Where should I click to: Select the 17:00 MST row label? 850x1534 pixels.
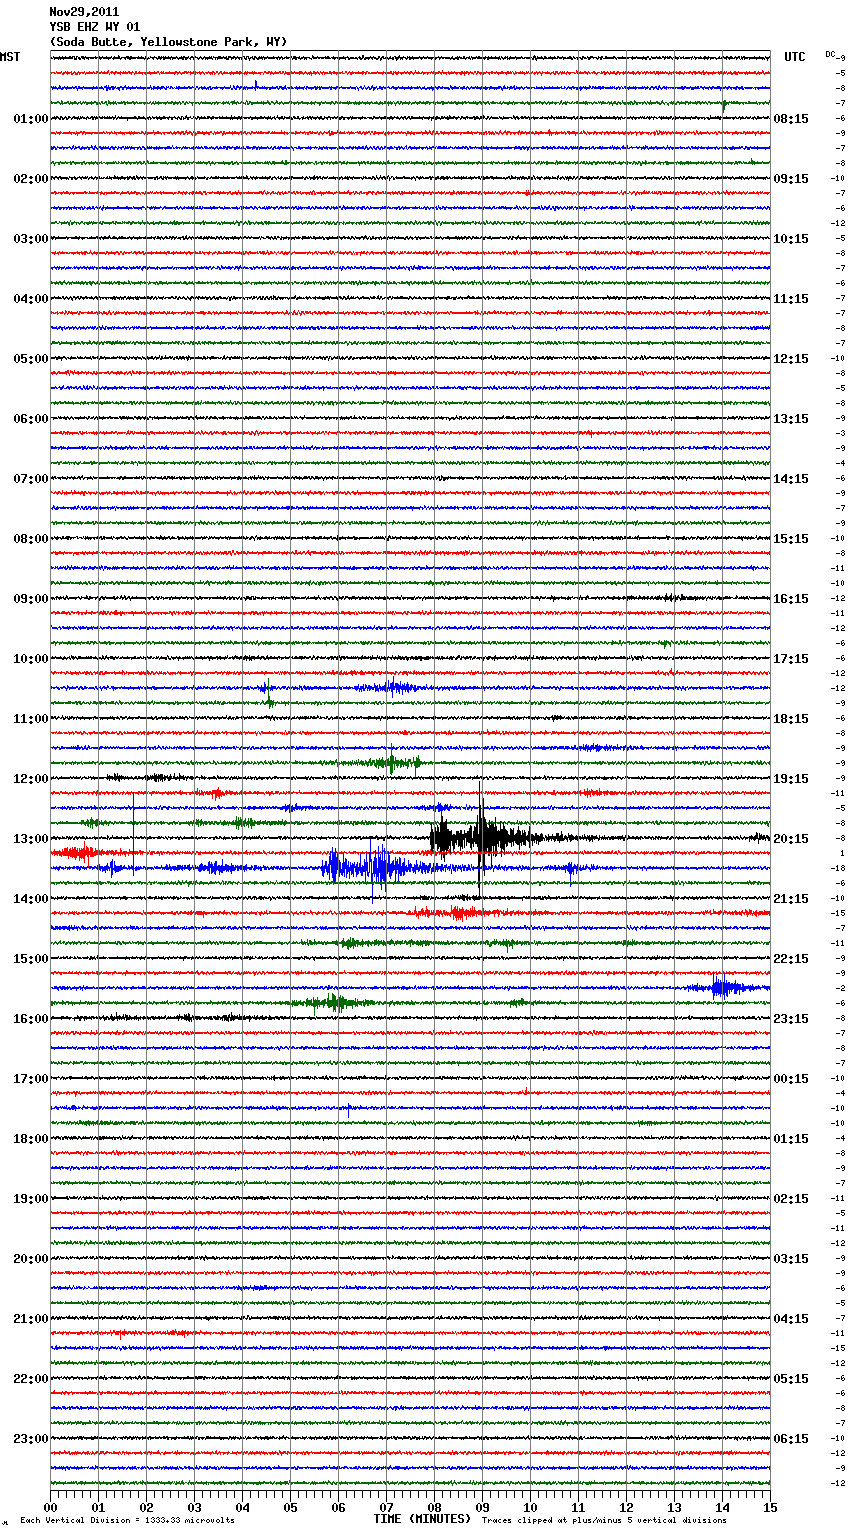(31, 1079)
